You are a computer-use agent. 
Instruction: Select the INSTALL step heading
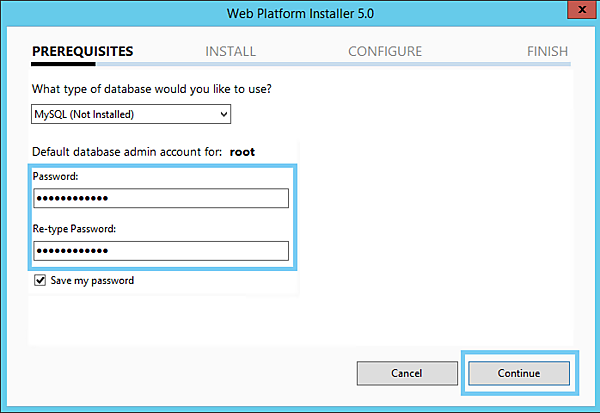[230, 51]
